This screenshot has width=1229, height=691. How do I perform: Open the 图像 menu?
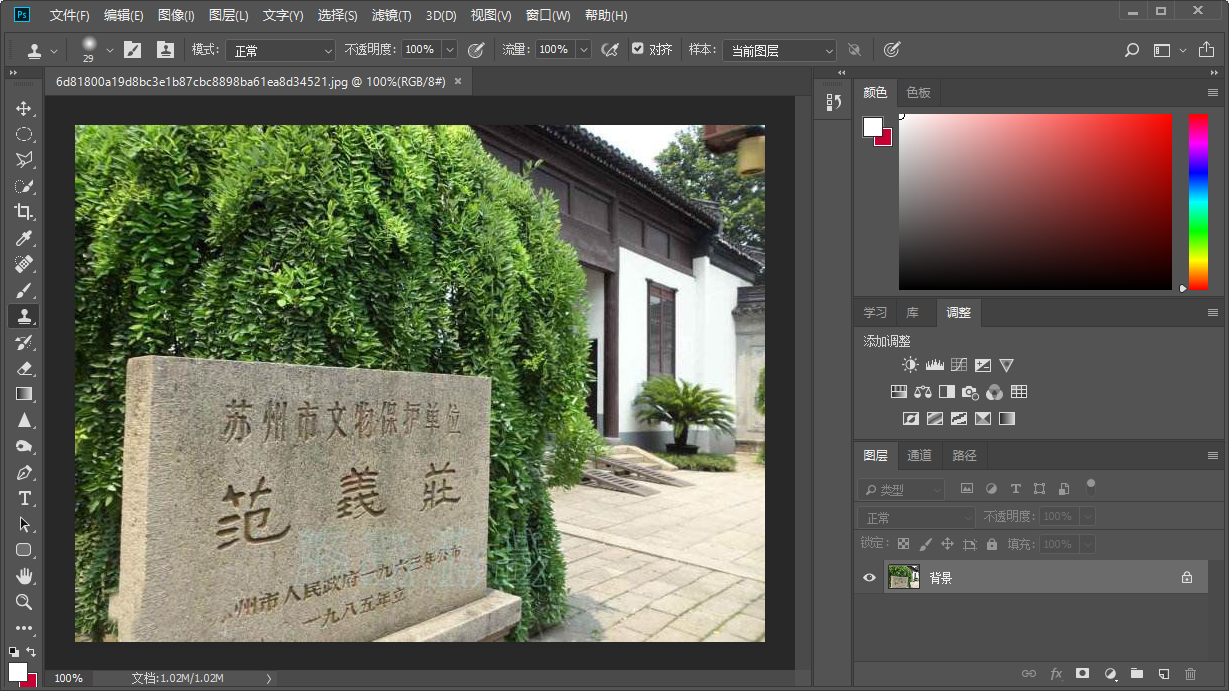[176, 15]
